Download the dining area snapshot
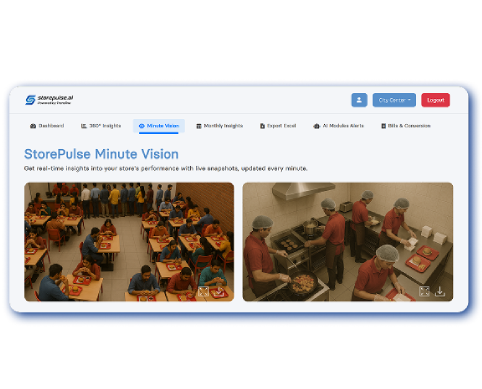Image resolution: width=482 pixels, height=389 pixels. pyautogui.click(x=219, y=291)
